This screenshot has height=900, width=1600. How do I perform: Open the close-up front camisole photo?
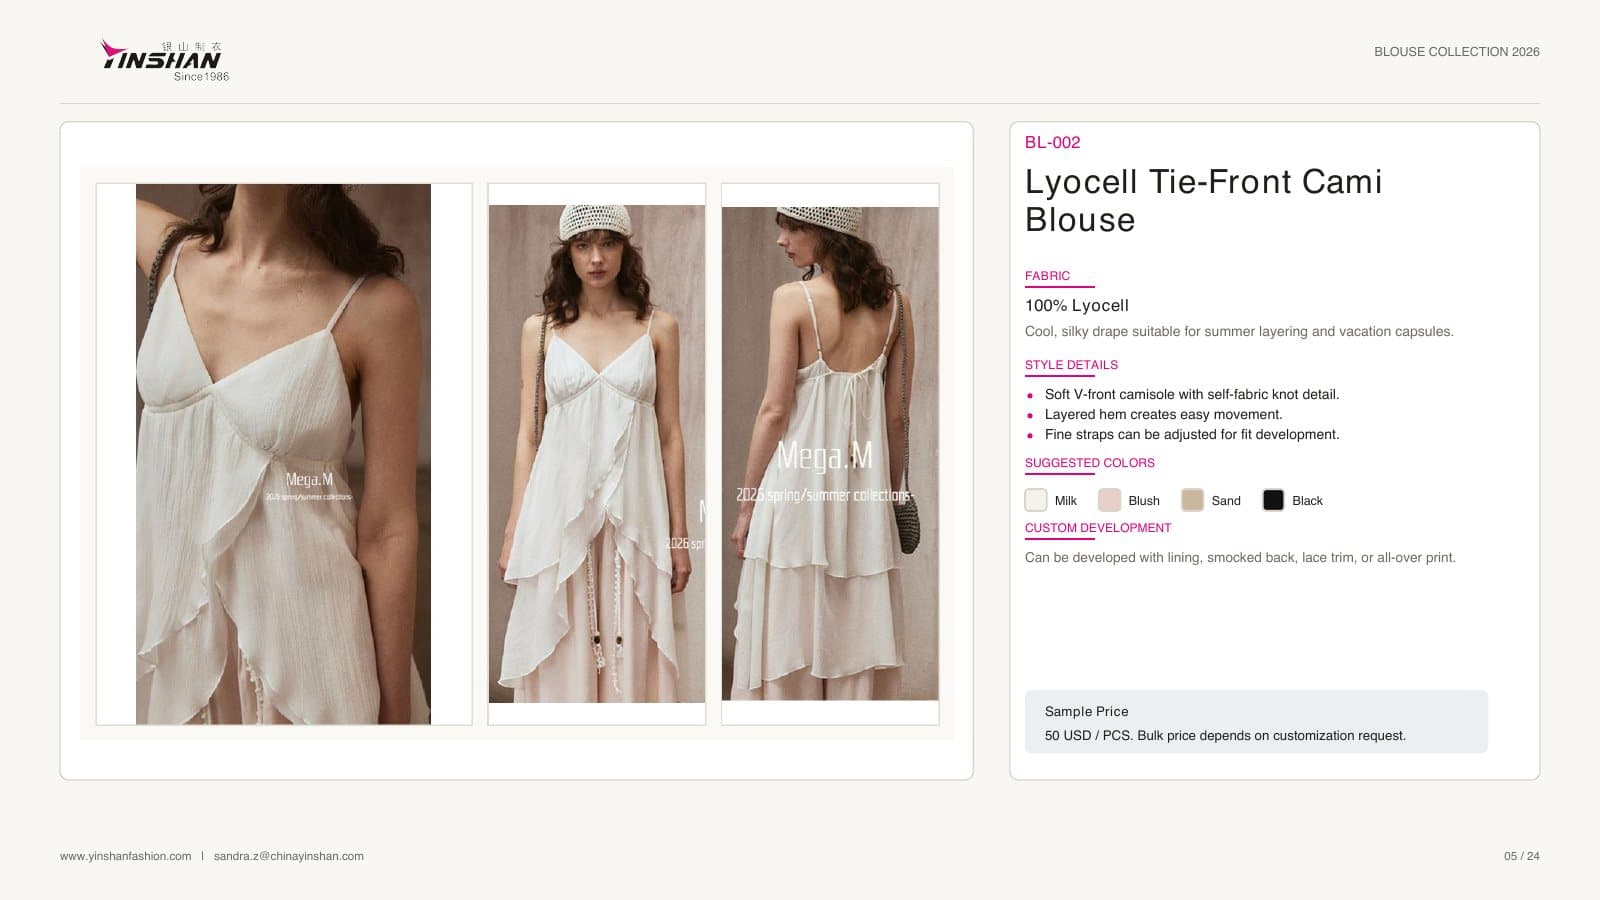click(x=284, y=454)
